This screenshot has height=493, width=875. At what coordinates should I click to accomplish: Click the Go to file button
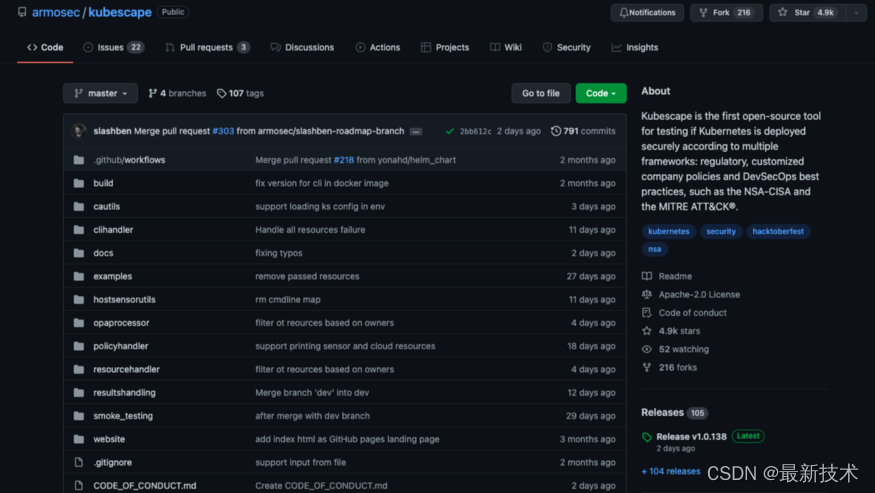click(x=541, y=93)
